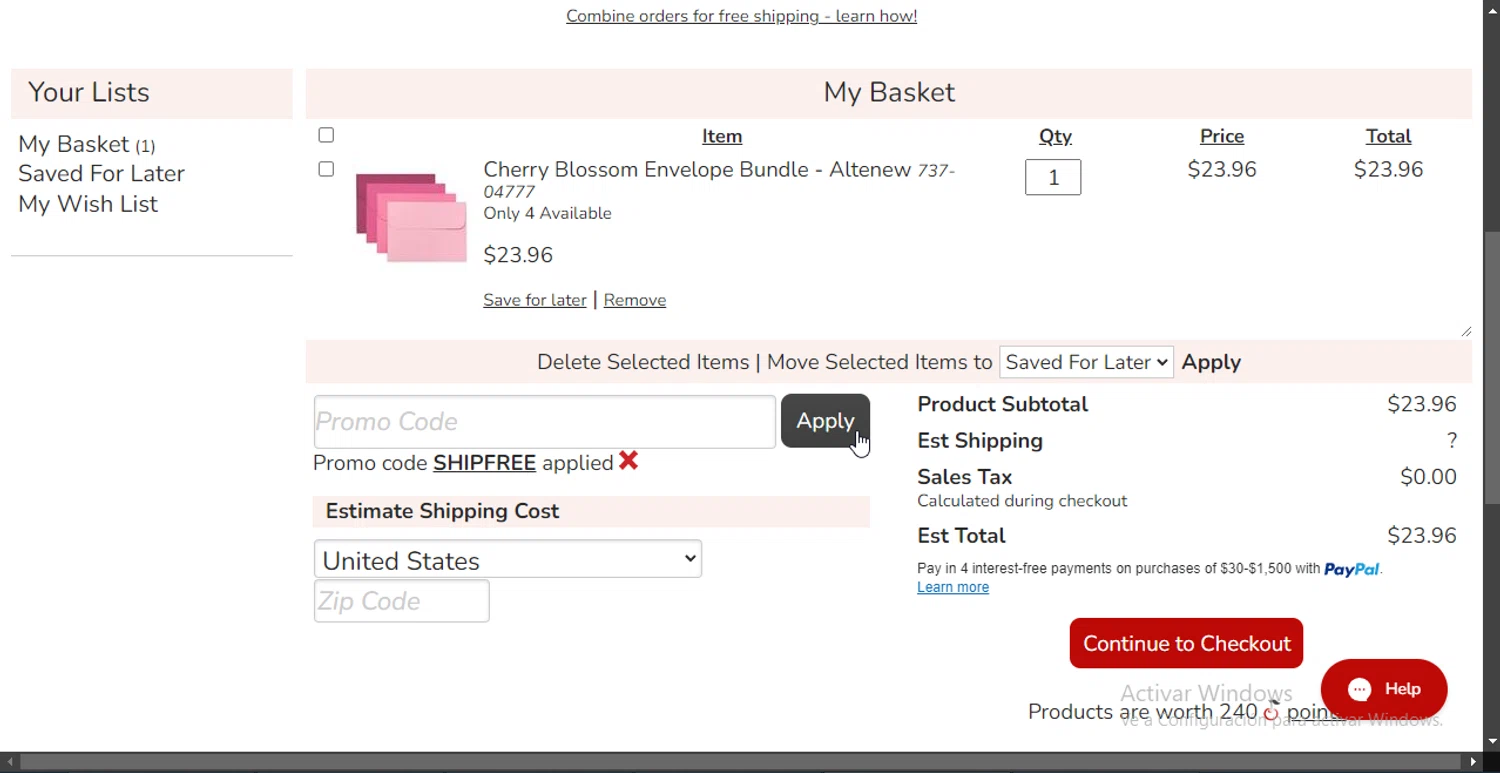The width and height of the screenshot is (1500, 773).
Task: Click the Help chat bubble icon
Action: pos(1360,689)
